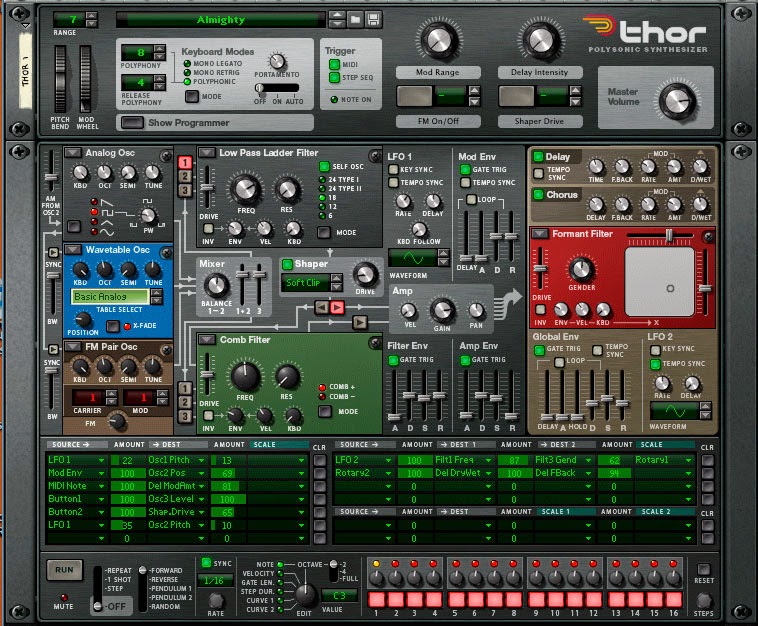
Task: Click the sequencer RUN button
Action: tap(64, 570)
